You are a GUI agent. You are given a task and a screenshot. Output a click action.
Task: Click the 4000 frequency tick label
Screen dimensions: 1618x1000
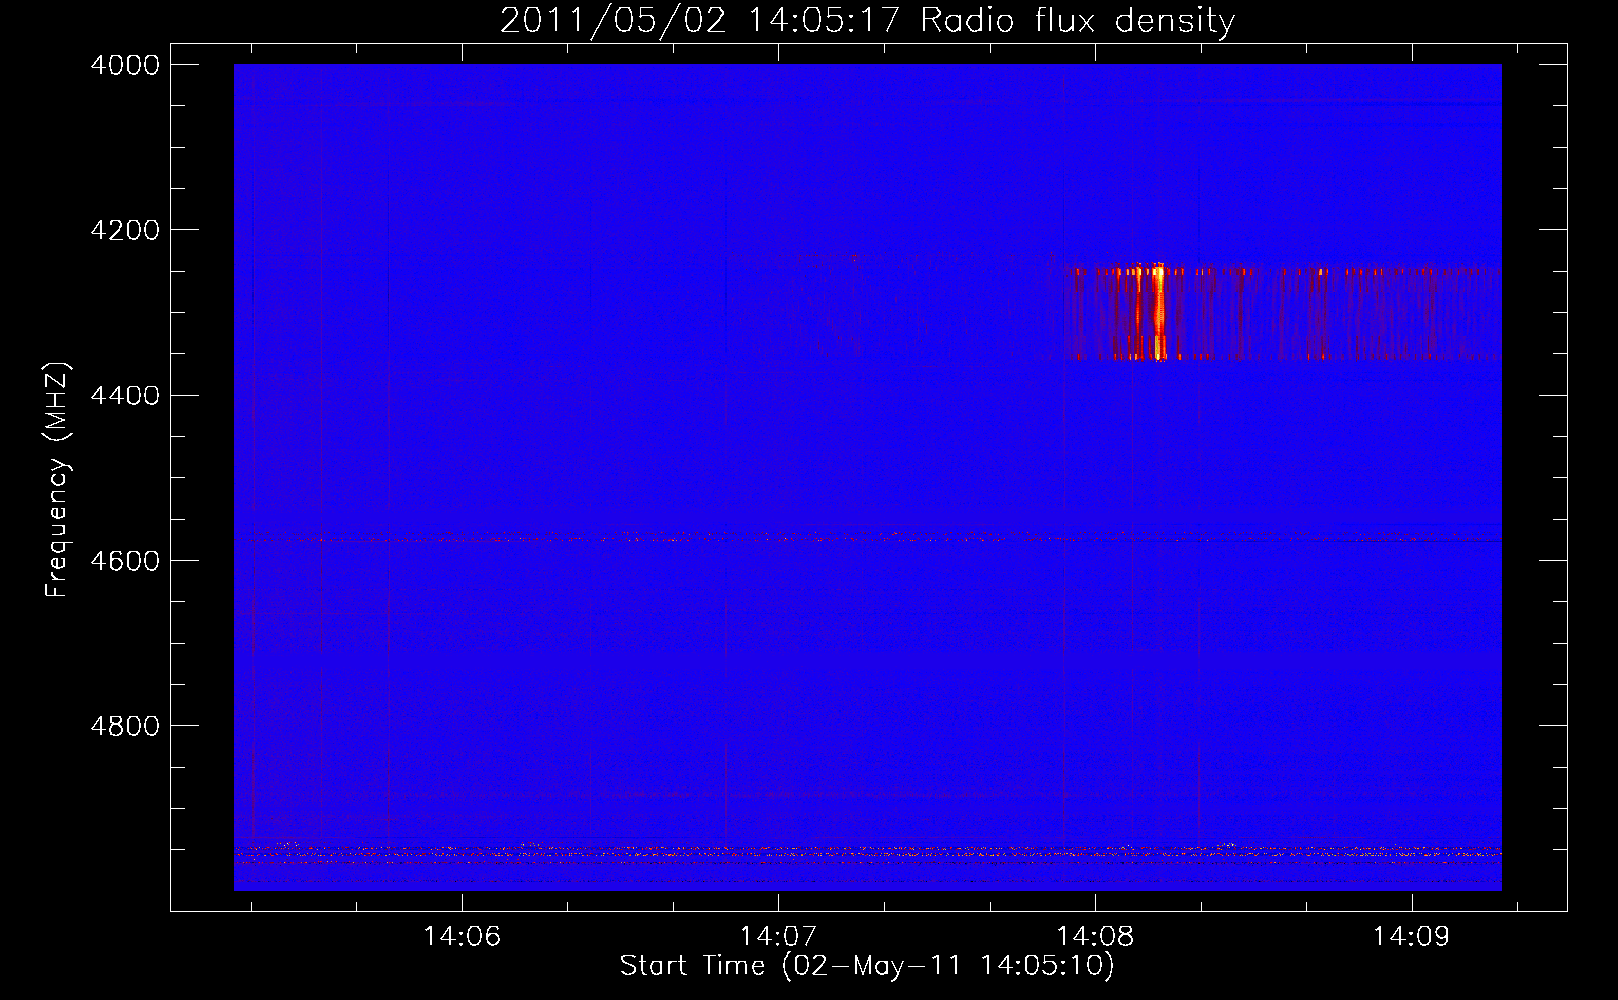pyautogui.click(x=125, y=65)
